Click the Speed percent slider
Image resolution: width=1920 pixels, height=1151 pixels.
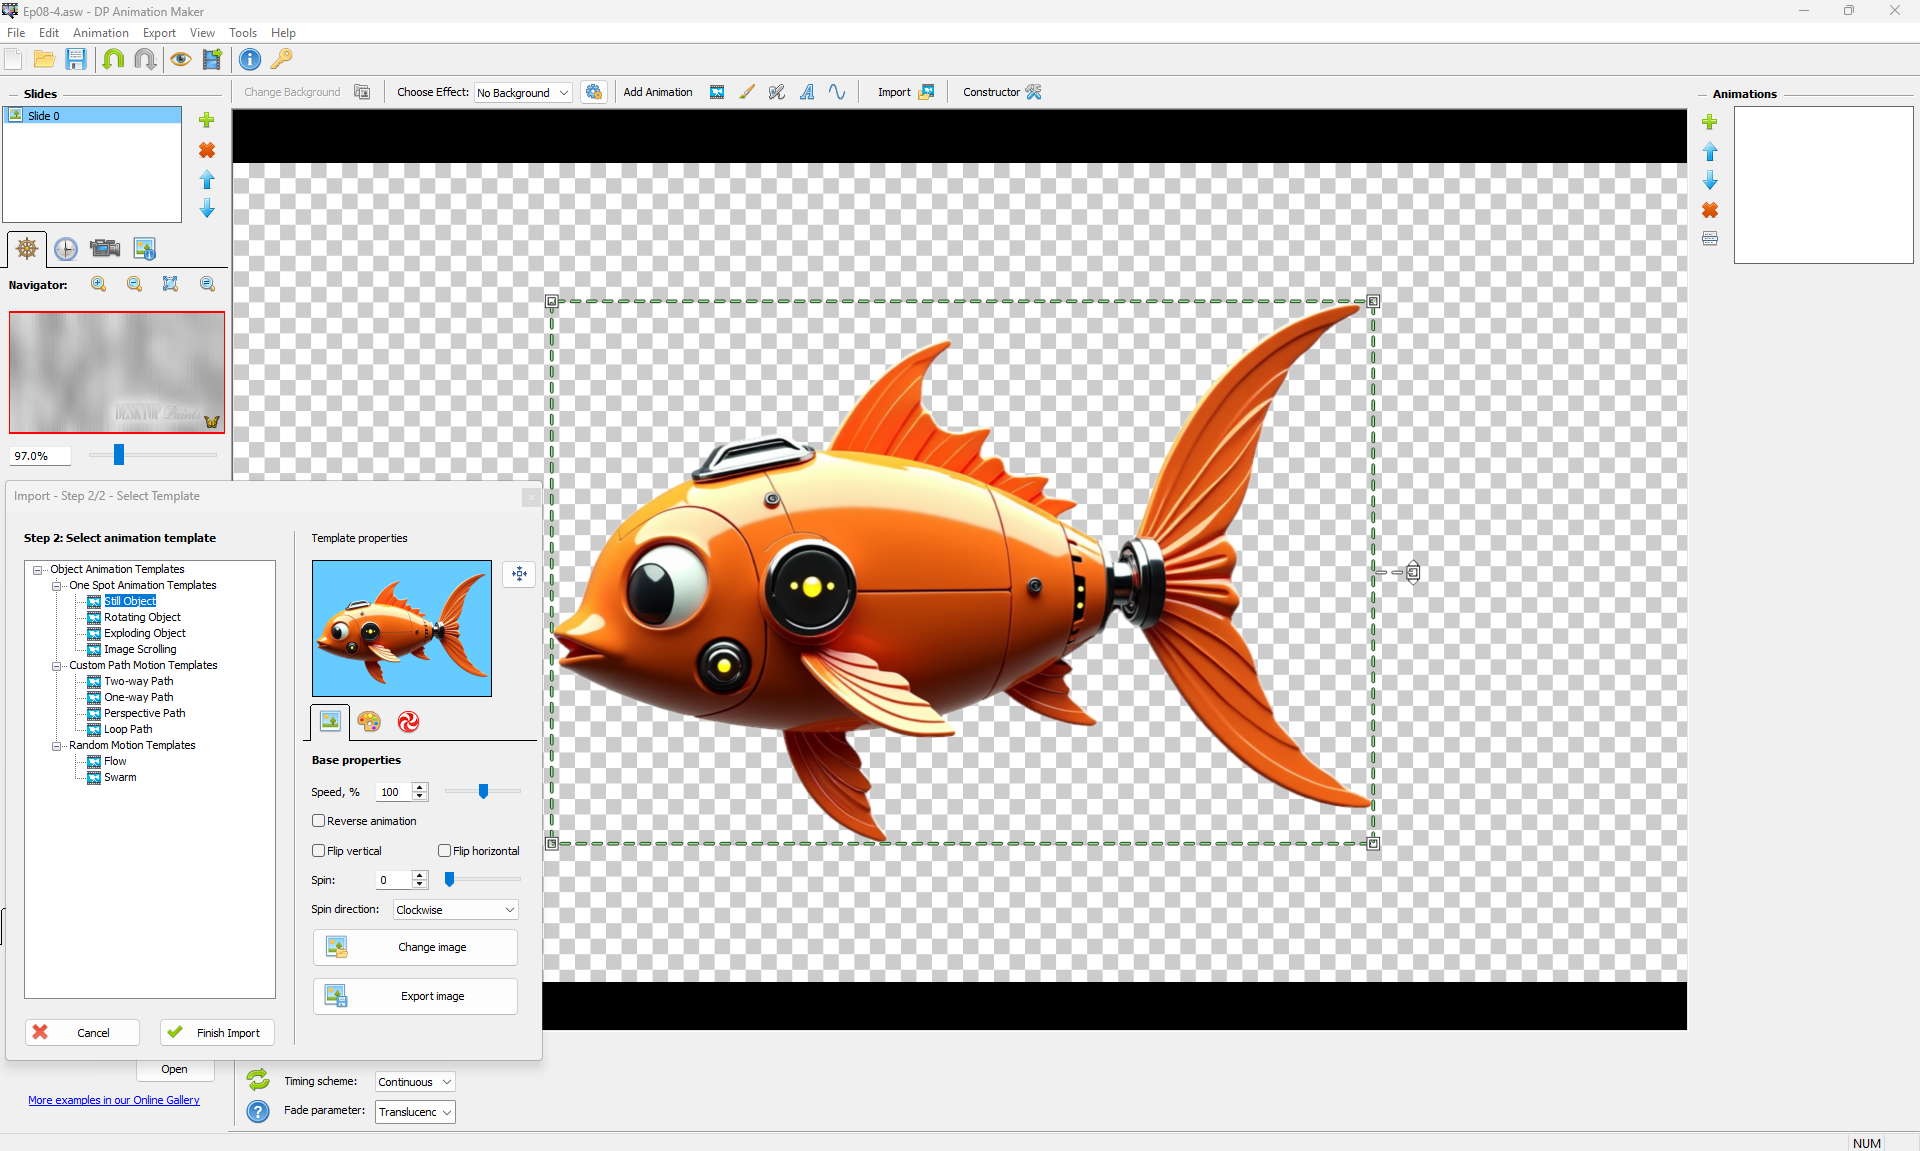pyautogui.click(x=483, y=792)
